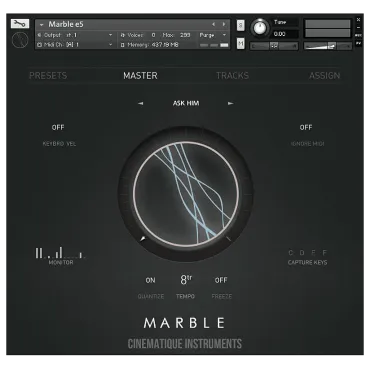
Task: Click the ASK HIM preset name
Action: tap(186, 103)
